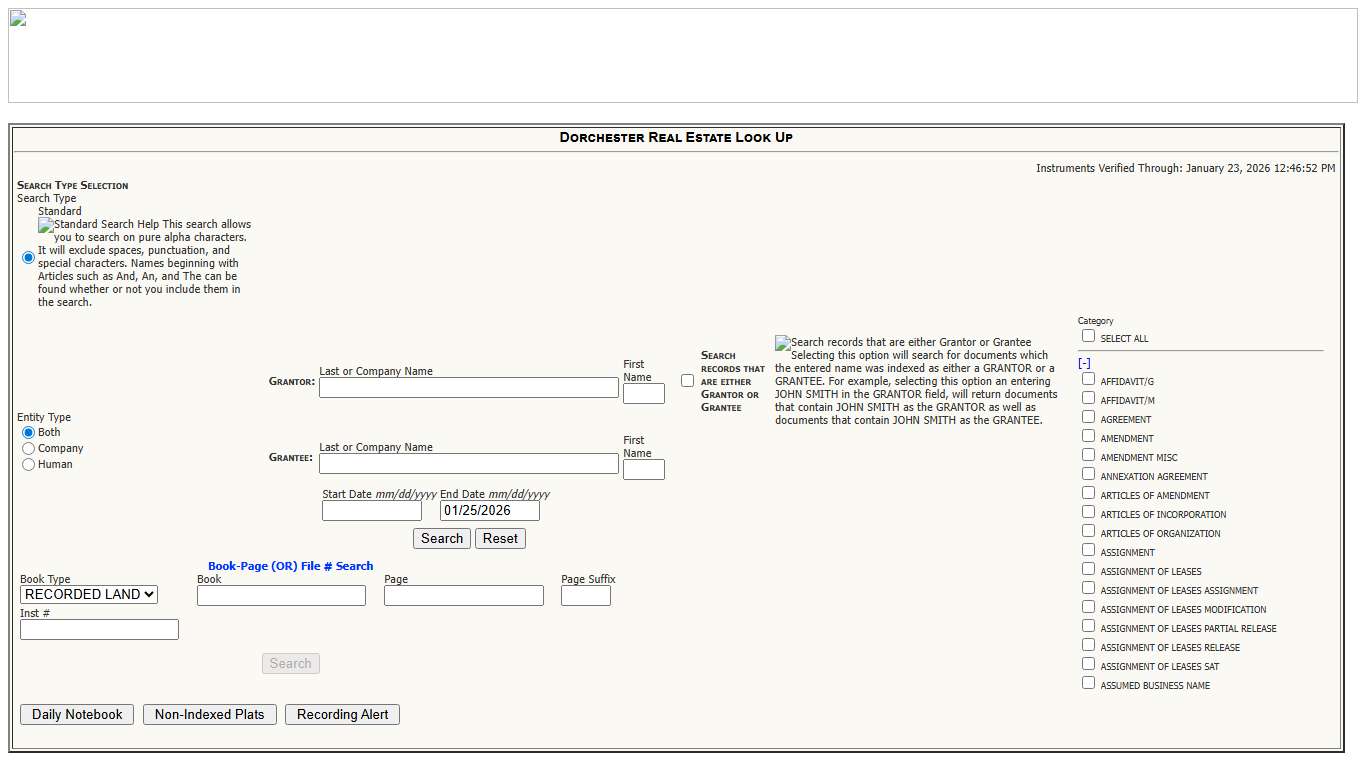Enable searching records as either Grantor or Grantee
The width and height of the screenshot is (1366, 768).
(687, 380)
